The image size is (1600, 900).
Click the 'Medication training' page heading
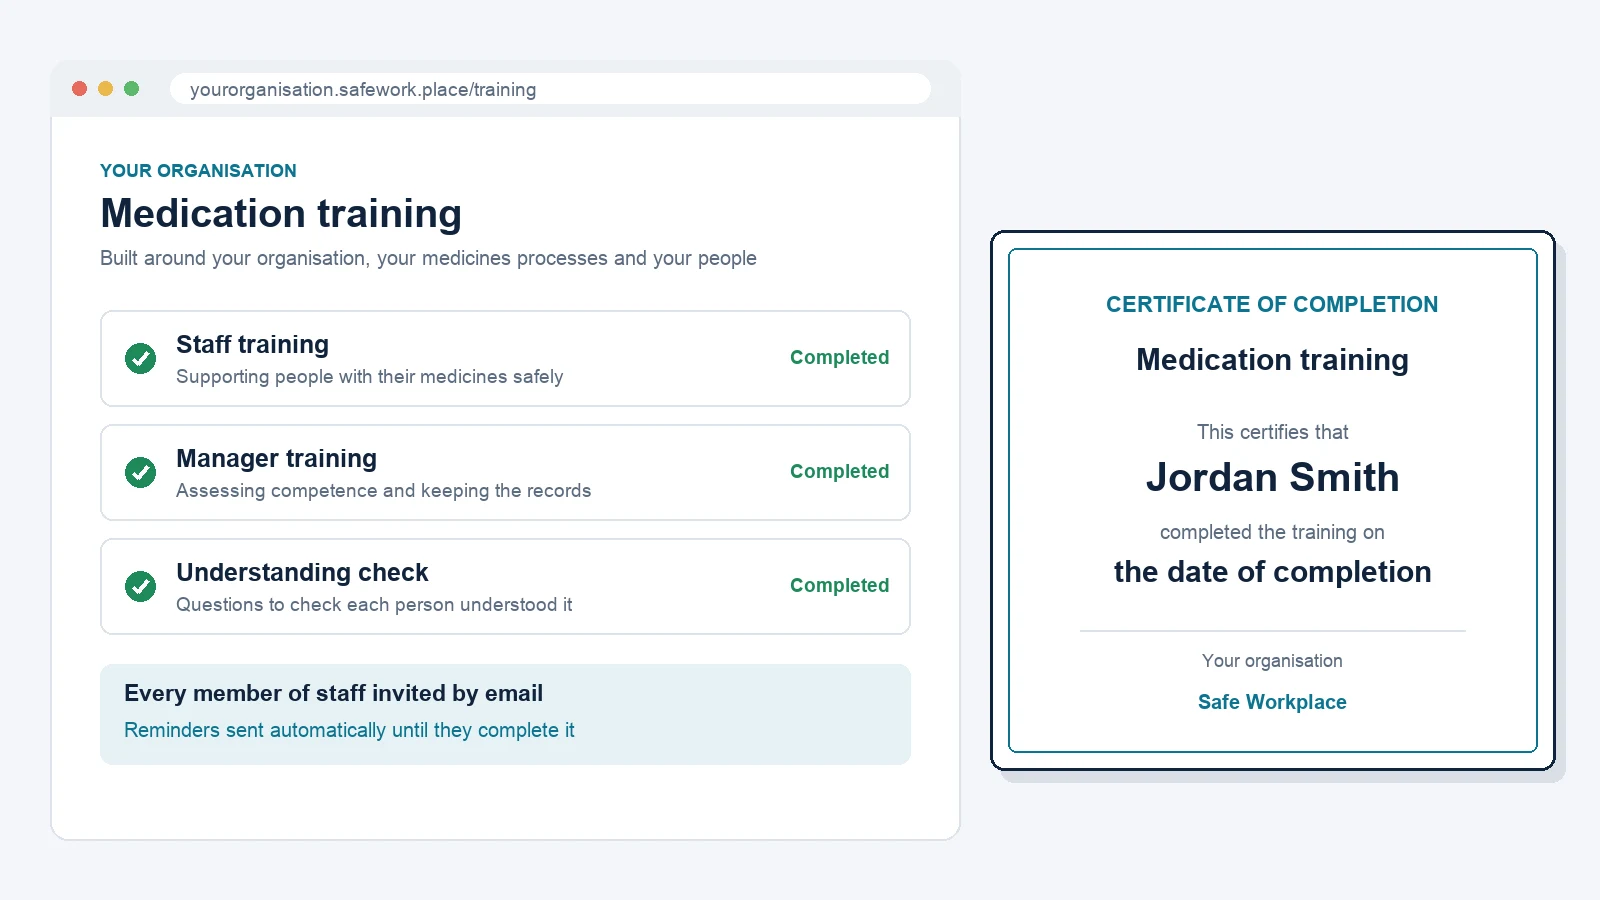[x=281, y=214]
